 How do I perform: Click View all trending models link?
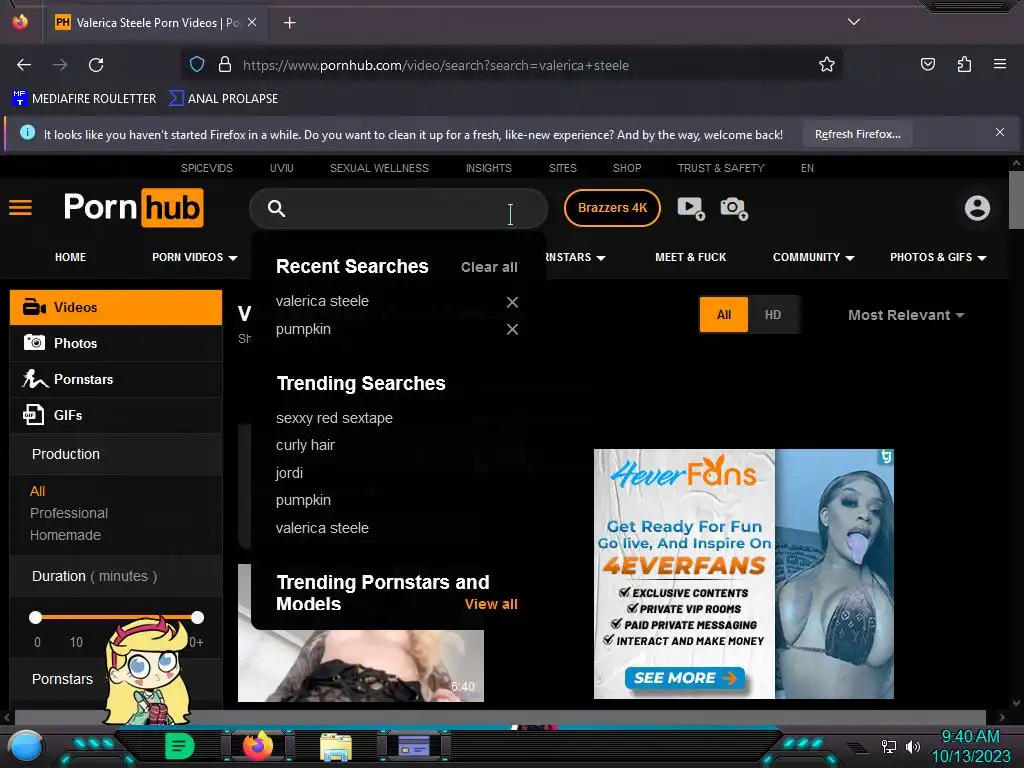click(491, 604)
